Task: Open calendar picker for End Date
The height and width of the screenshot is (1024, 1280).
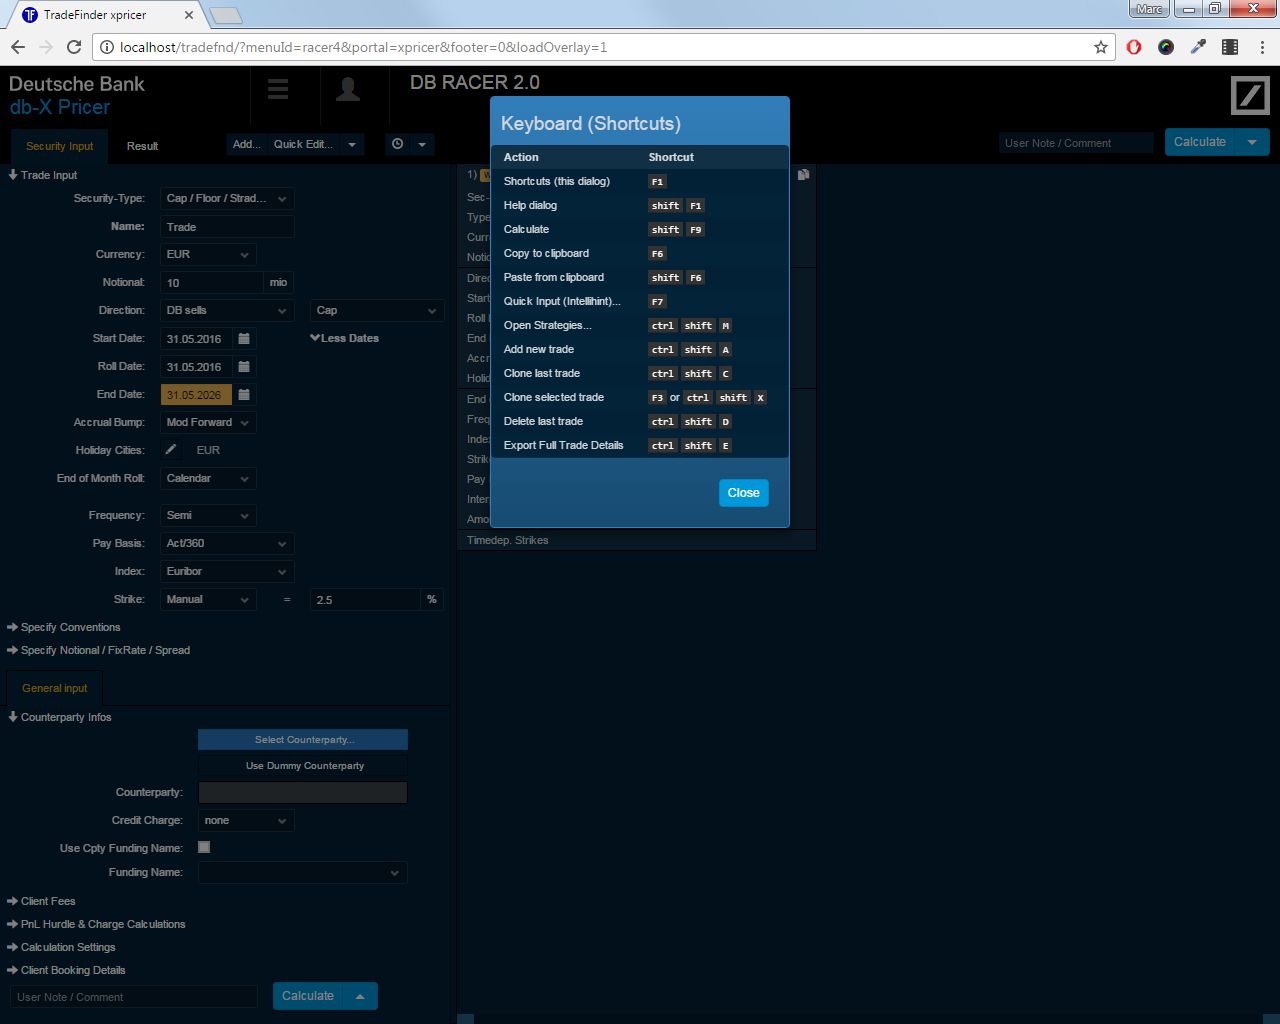Action: click(x=244, y=395)
